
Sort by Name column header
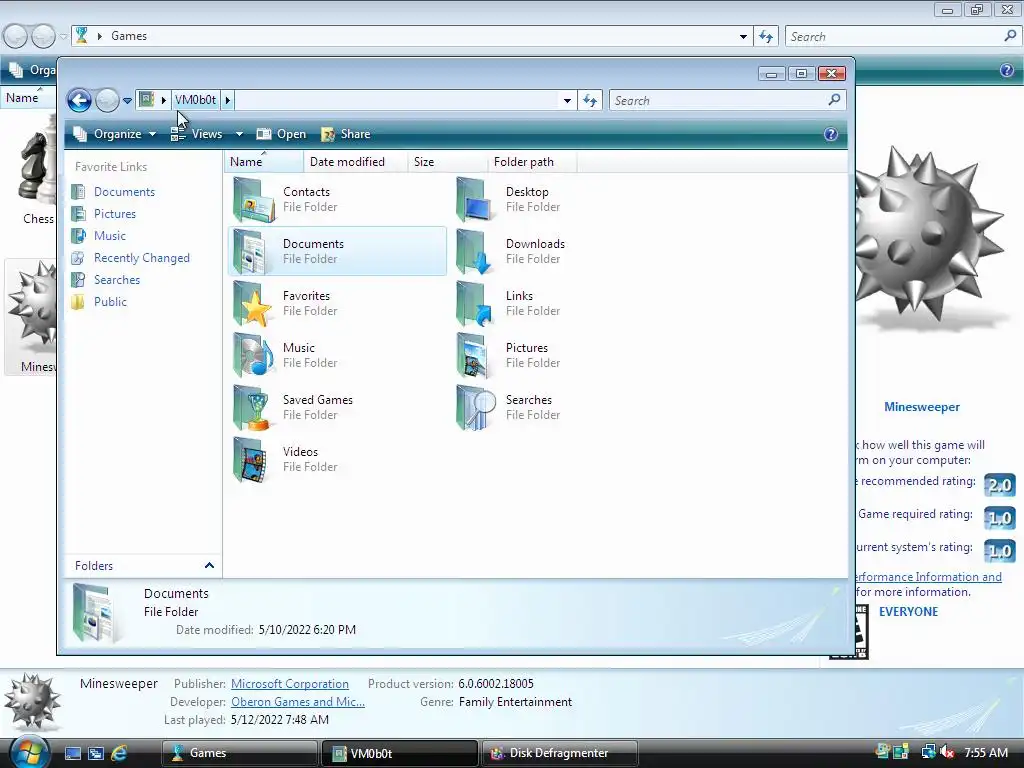(264, 162)
